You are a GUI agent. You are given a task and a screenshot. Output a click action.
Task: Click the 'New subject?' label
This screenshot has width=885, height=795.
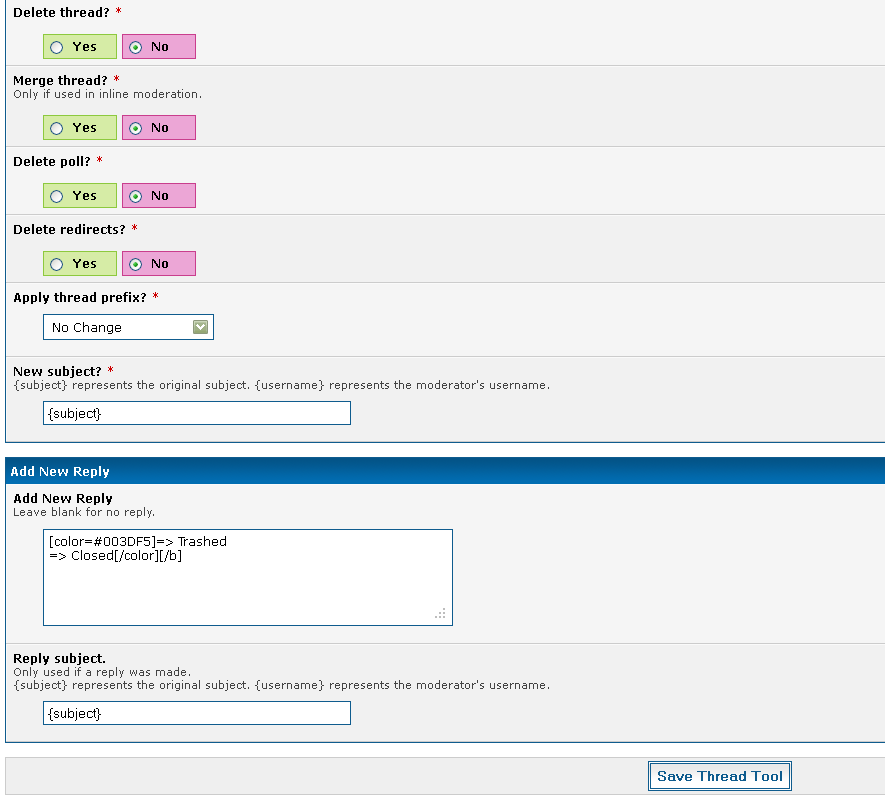pyautogui.click(x=57, y=371)
